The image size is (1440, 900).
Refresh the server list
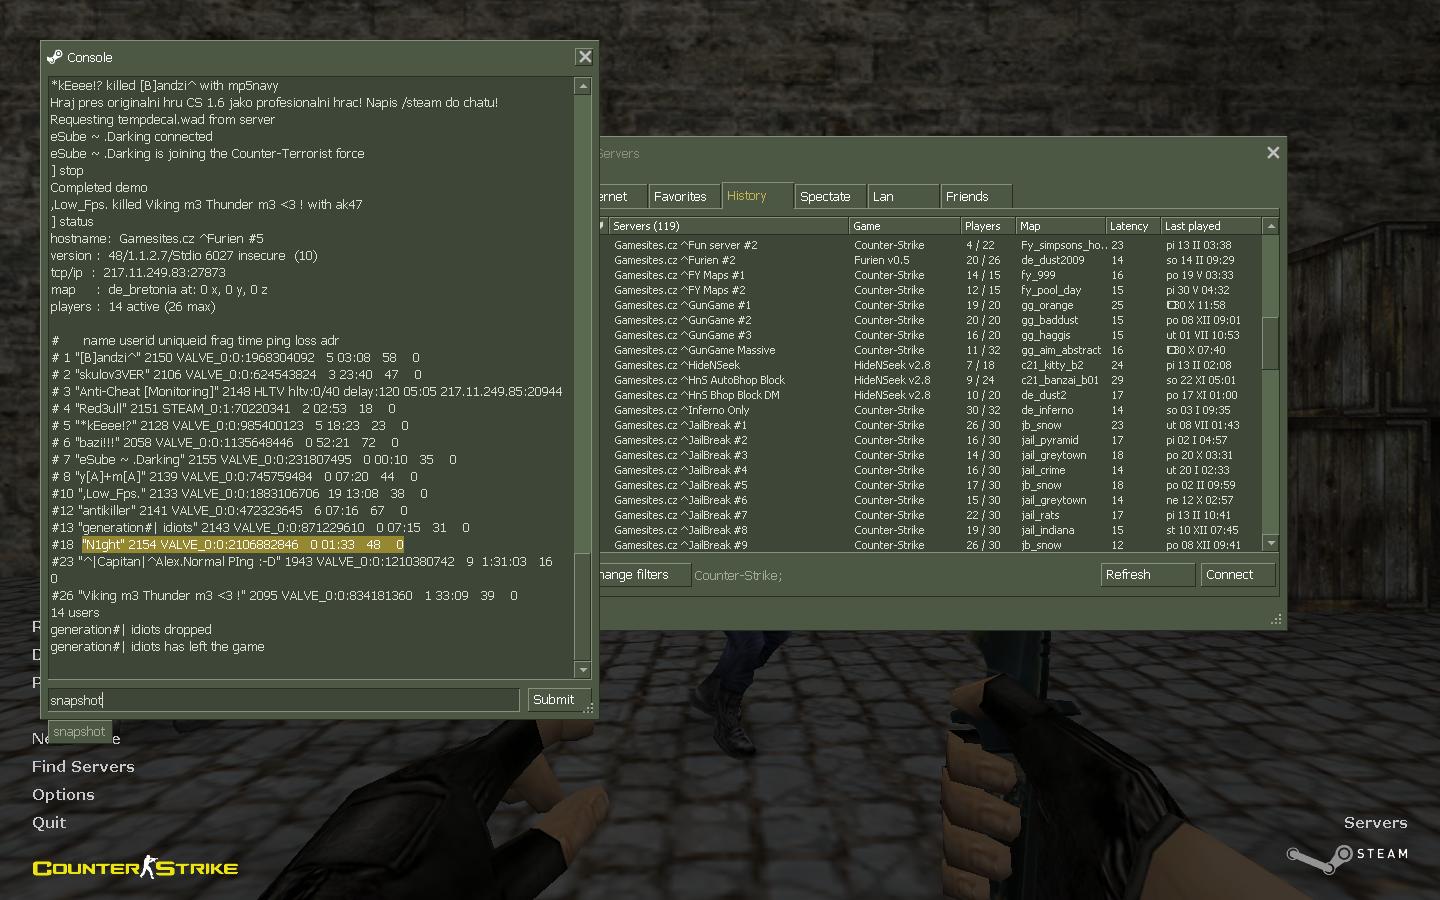1146,575
